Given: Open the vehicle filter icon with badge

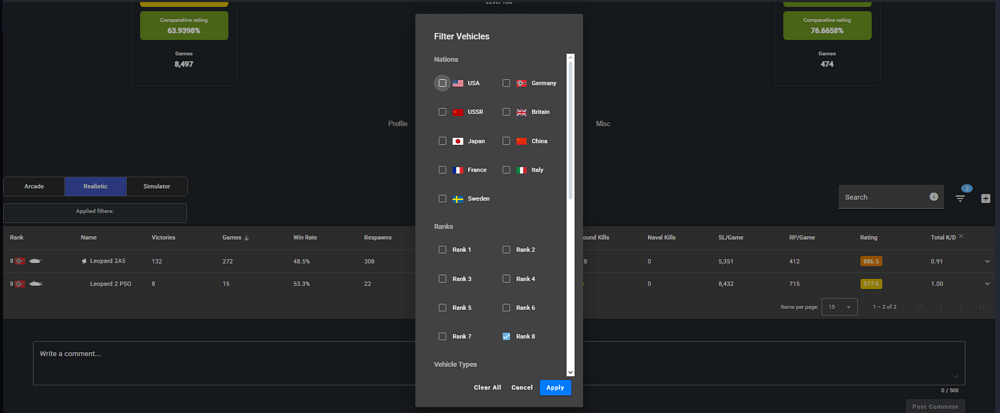Looking at the screenshot, I should pyautogui.click(x=960, y=198).
